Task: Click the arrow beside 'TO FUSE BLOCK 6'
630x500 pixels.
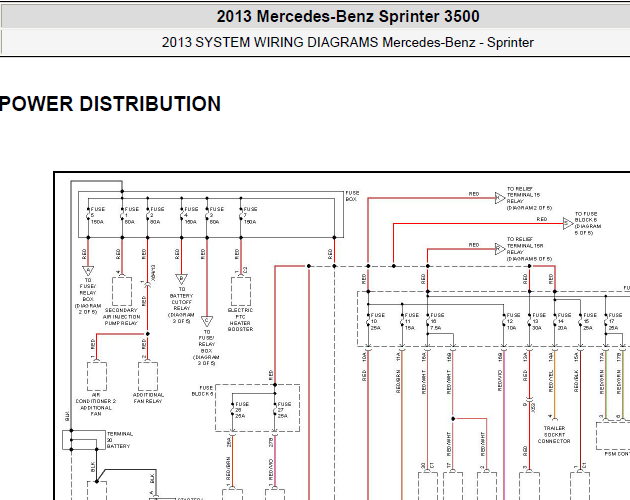Action: (568, 223)
